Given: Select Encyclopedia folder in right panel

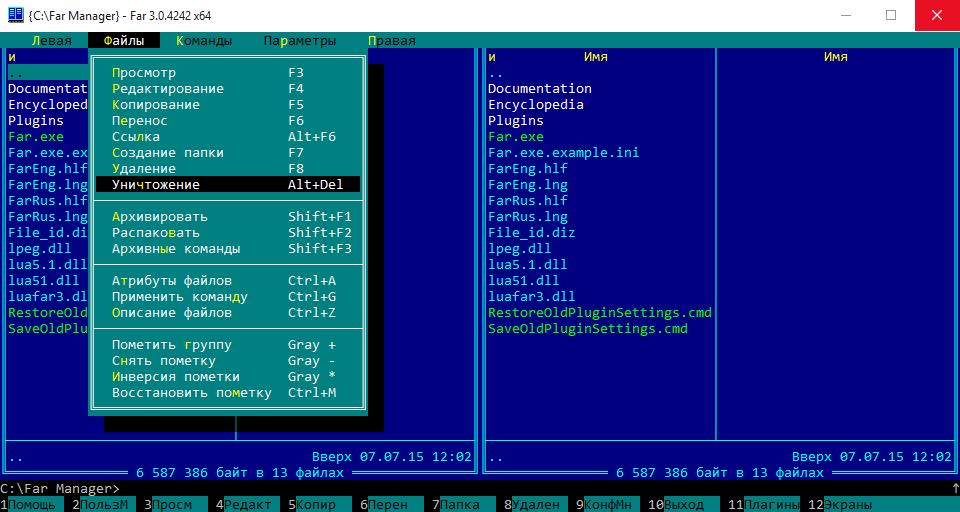Looking at the screenshot, I should pyautogui.click(x=536, y=105).
